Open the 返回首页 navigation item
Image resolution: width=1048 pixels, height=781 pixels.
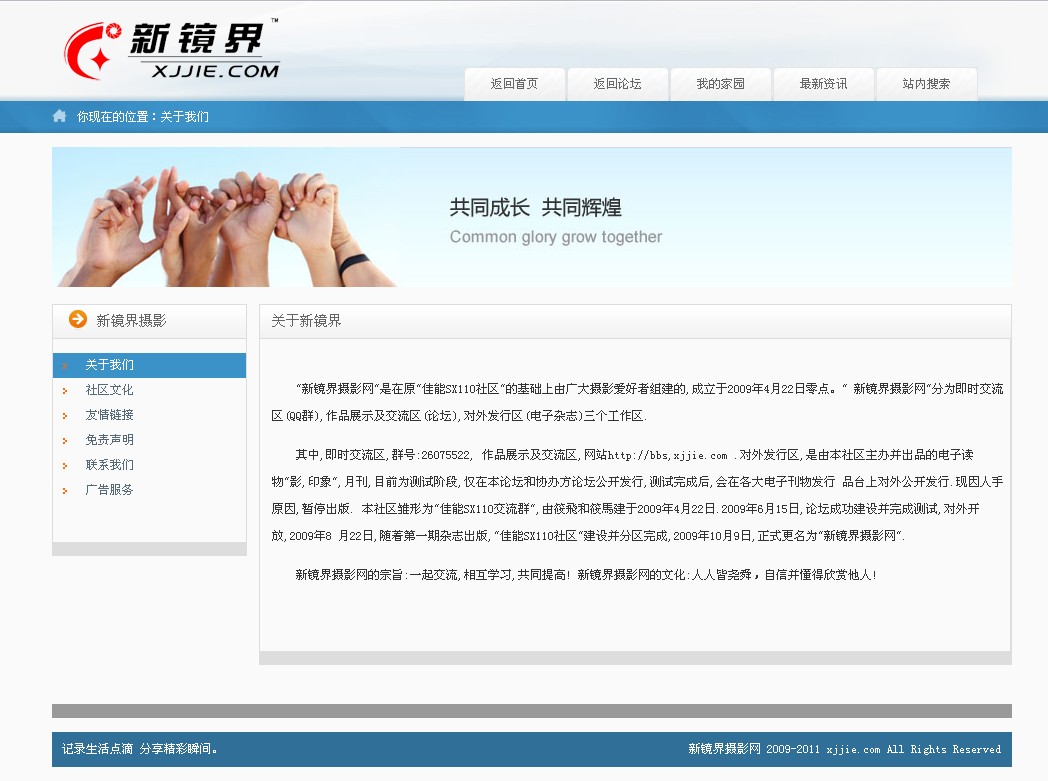point(515,84)
